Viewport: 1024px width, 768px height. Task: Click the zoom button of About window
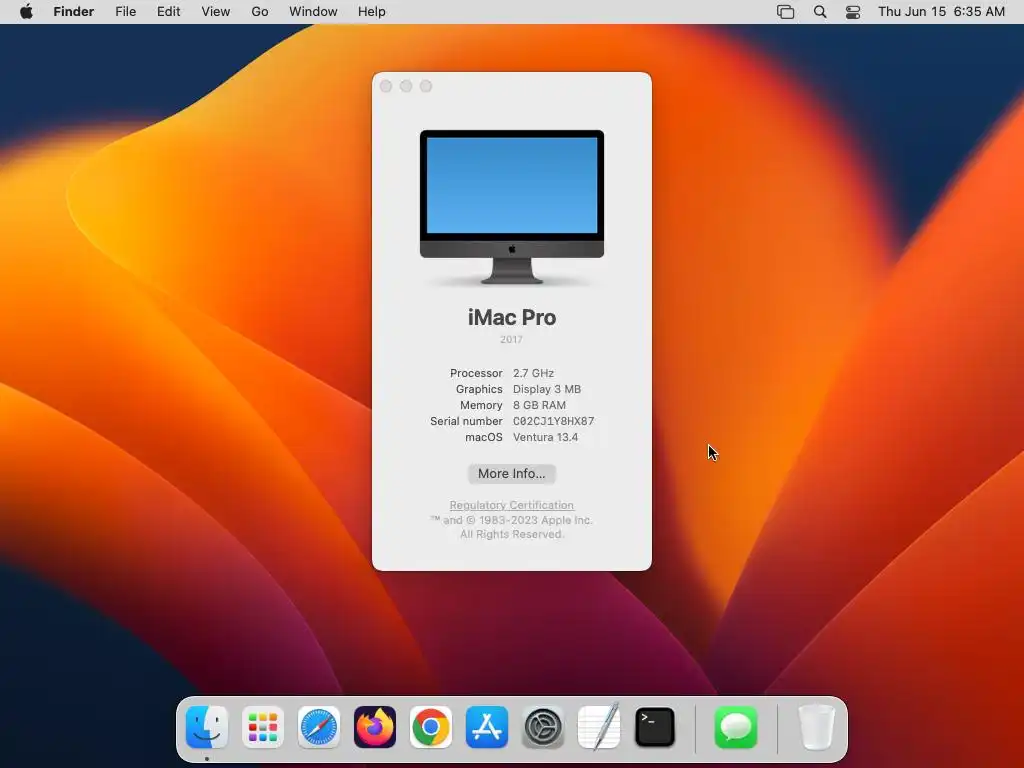(426, 86)
